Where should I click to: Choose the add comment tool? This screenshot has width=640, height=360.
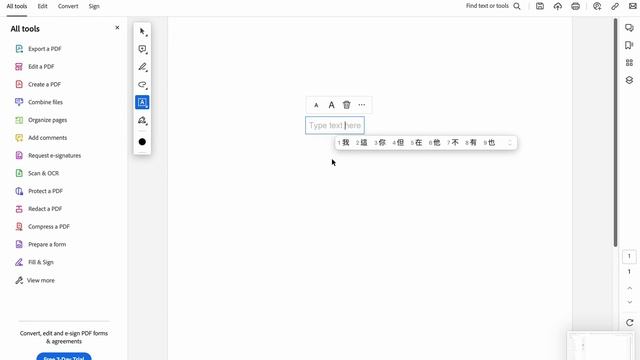[x=142, y=49]
